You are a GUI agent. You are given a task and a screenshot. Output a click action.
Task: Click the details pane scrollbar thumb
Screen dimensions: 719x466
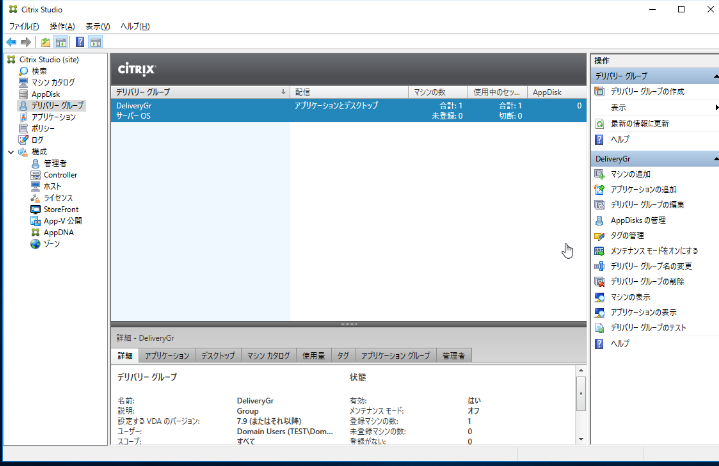click(x=581, y=394)
